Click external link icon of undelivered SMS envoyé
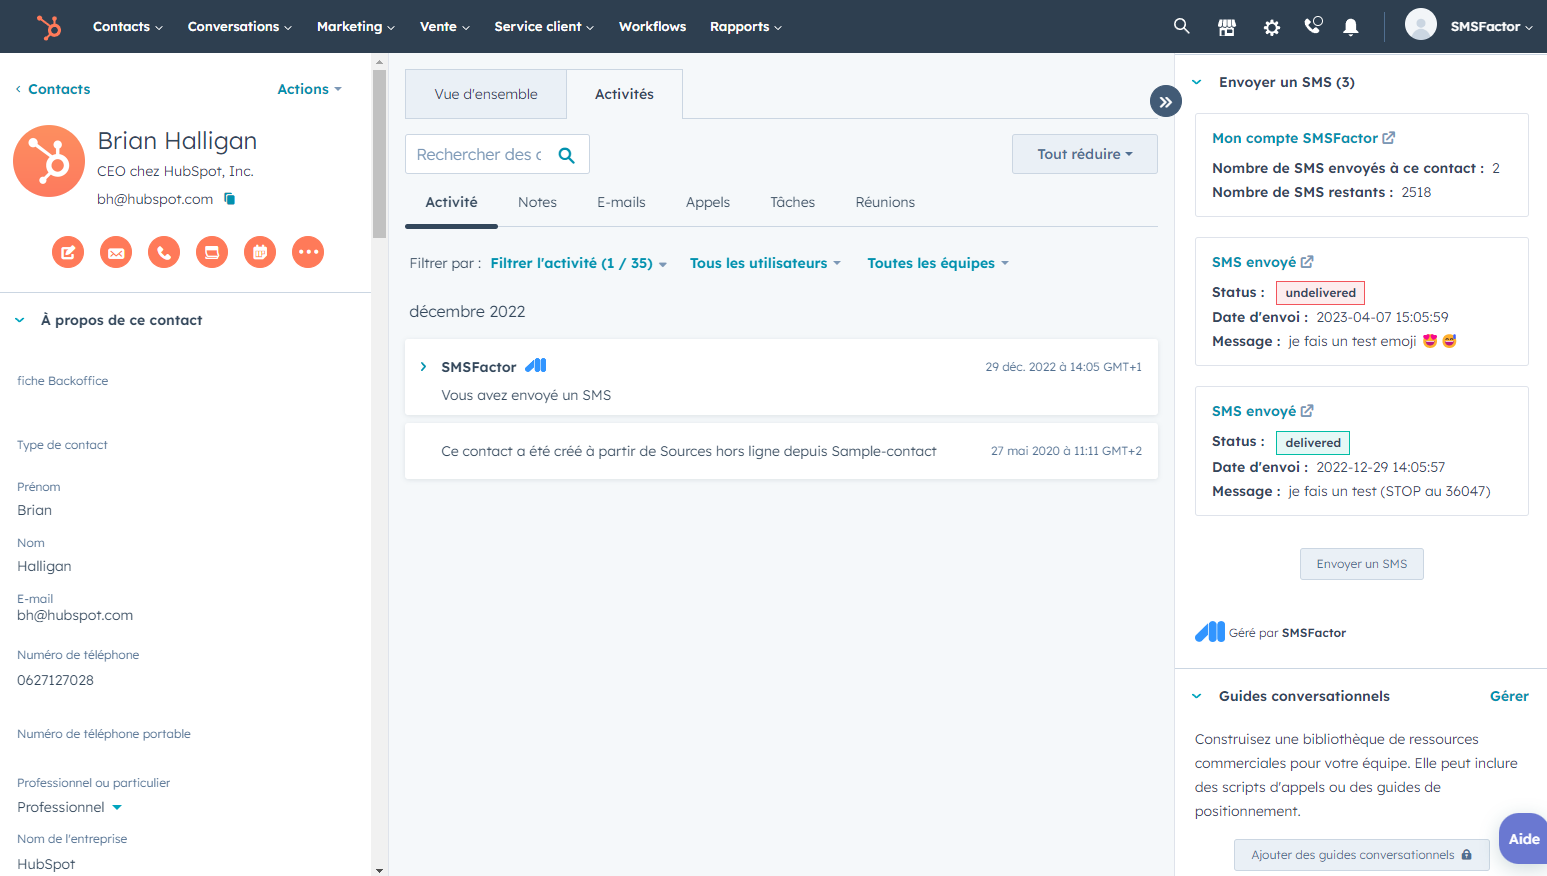 pos(1307,262)
